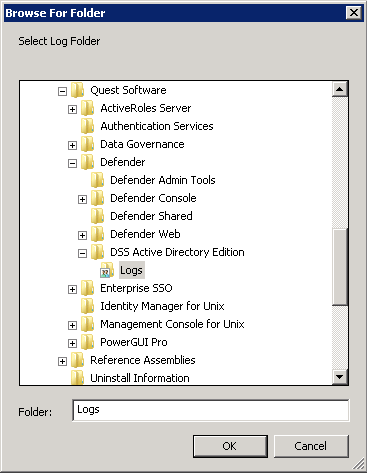Select 'DSS Active Directory Edition' label
The image size is (367, 473).
coord(177,252)
